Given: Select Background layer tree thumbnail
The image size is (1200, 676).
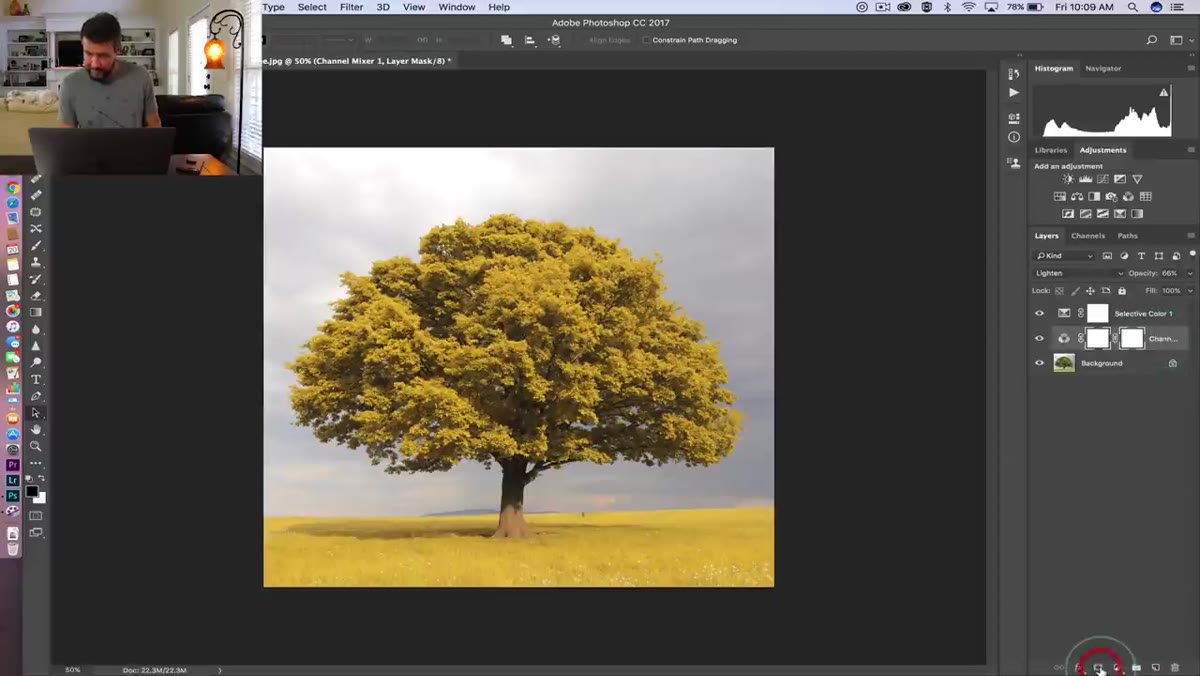Looking at the screenshot, I should [x=1064, y=363].
